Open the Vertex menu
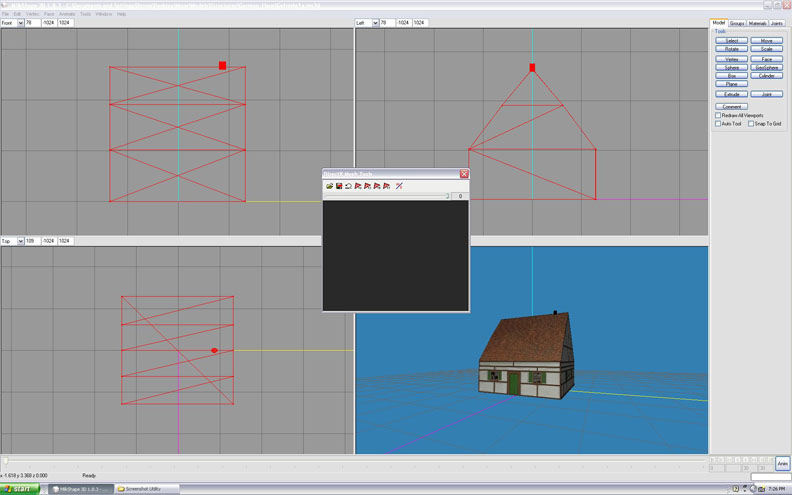The image size is (792, 495). pos(32,14)
